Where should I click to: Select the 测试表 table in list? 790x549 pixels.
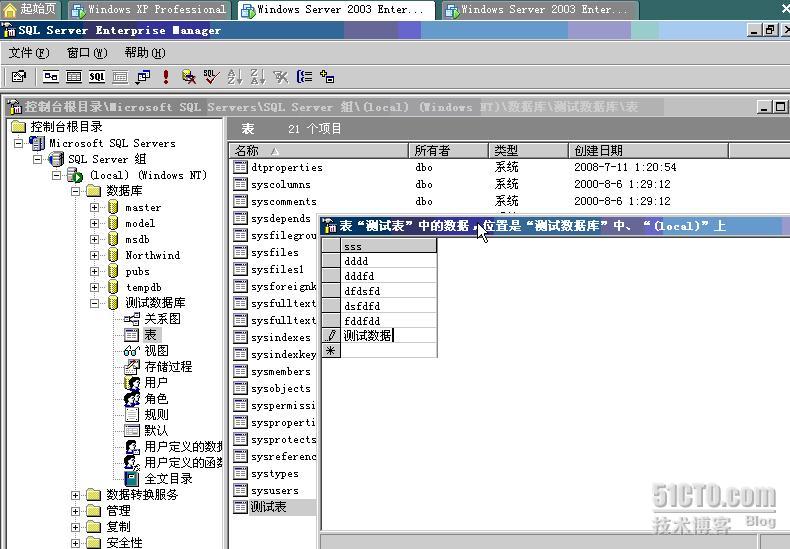point(268,507)
